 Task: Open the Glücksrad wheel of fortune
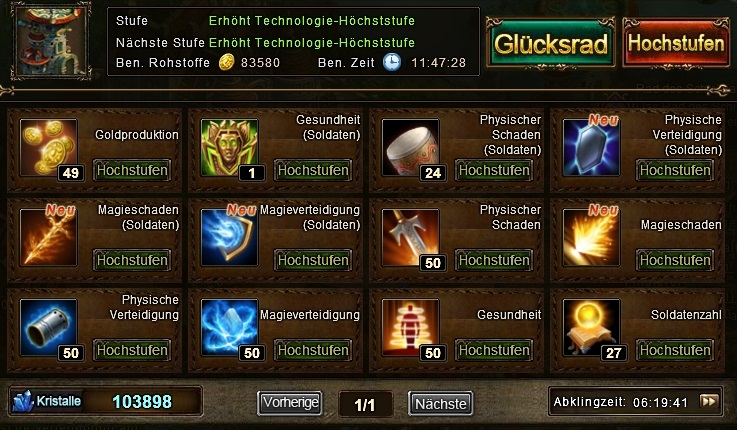click(x=550, y=44)
